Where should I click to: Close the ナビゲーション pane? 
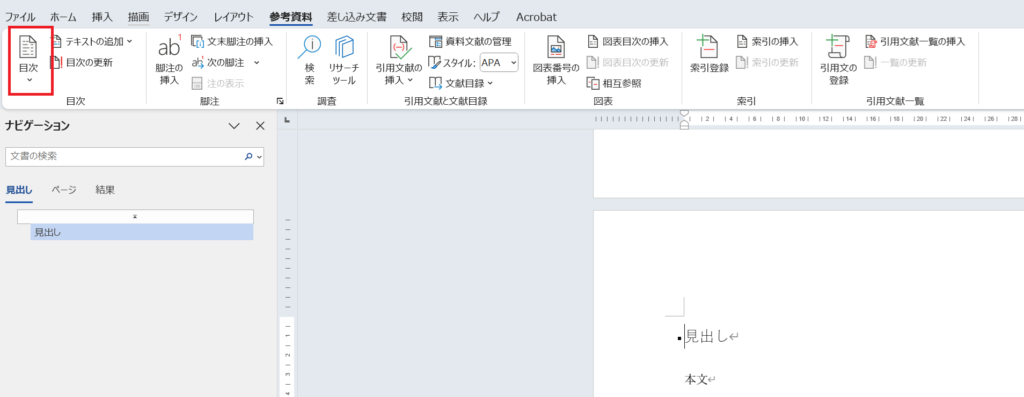[x=260, y=126]
